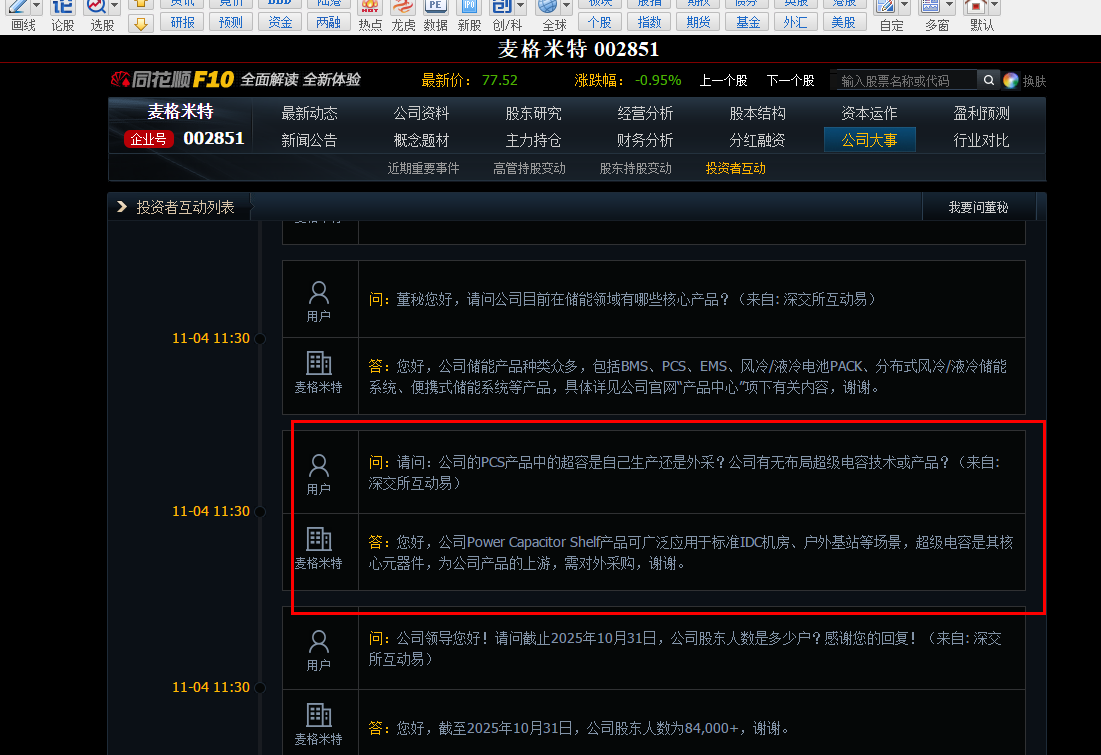Switch to the 财务分析 tab
The width and height of the screenshot is (1101, 755).
pos(645,140)
